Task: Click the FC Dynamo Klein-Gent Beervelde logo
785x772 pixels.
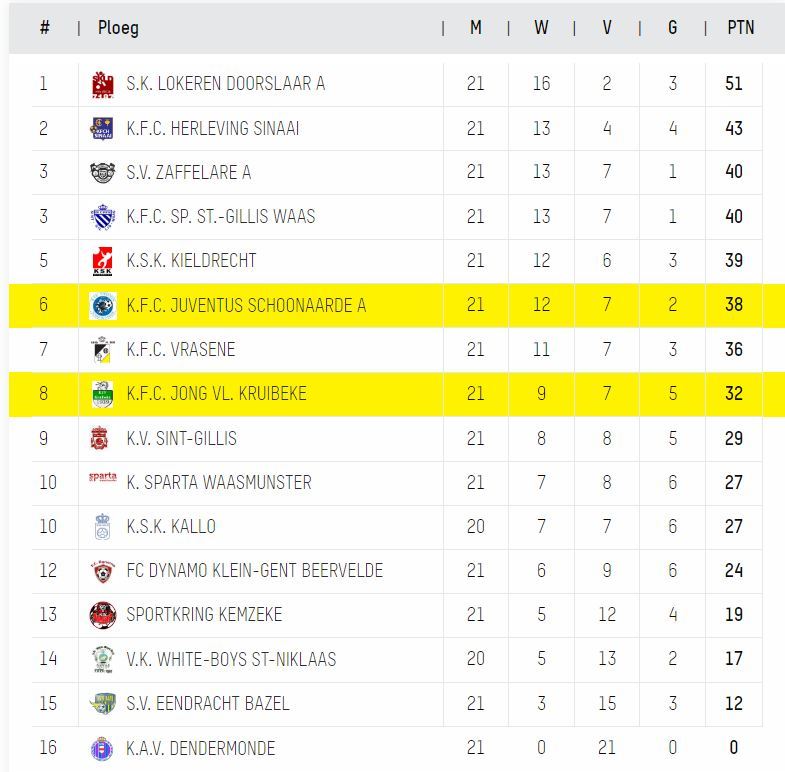Action: point(102,571)
